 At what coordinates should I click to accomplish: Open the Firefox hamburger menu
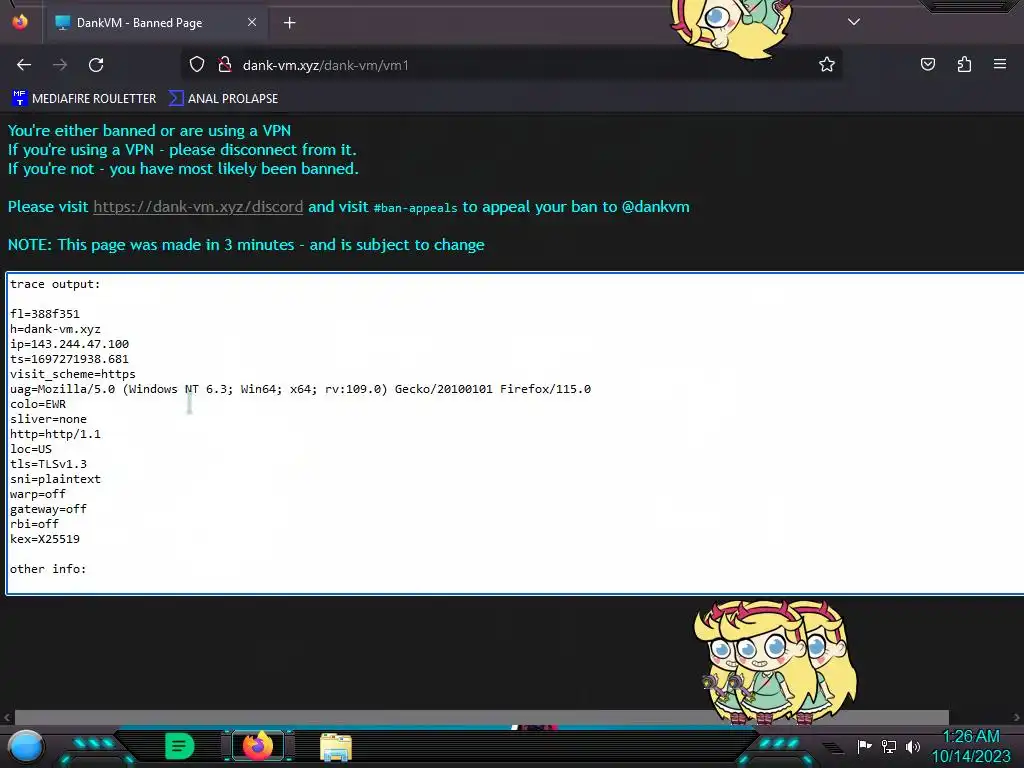[999, 64]
